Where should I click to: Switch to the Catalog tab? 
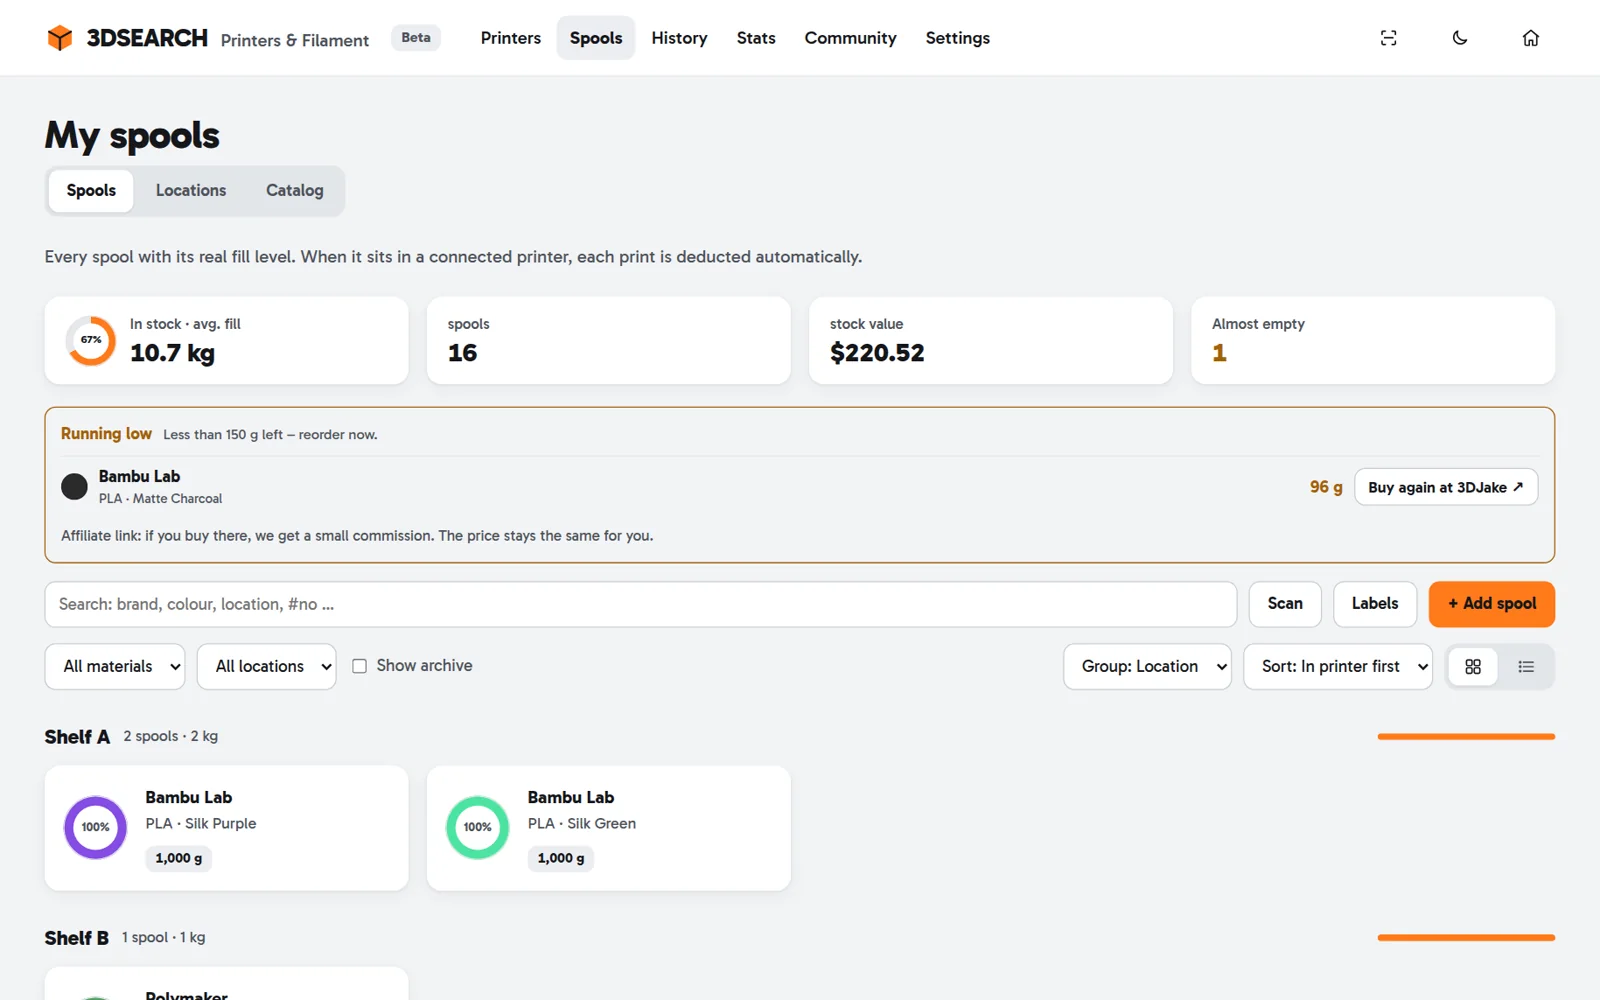point(295,191)
